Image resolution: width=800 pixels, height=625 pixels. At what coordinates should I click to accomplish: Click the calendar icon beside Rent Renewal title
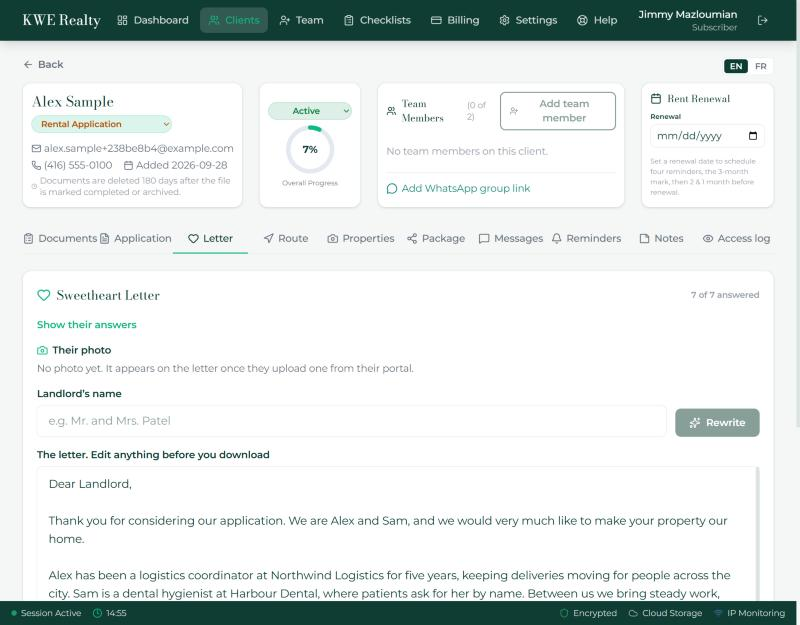tap(656, 98)
